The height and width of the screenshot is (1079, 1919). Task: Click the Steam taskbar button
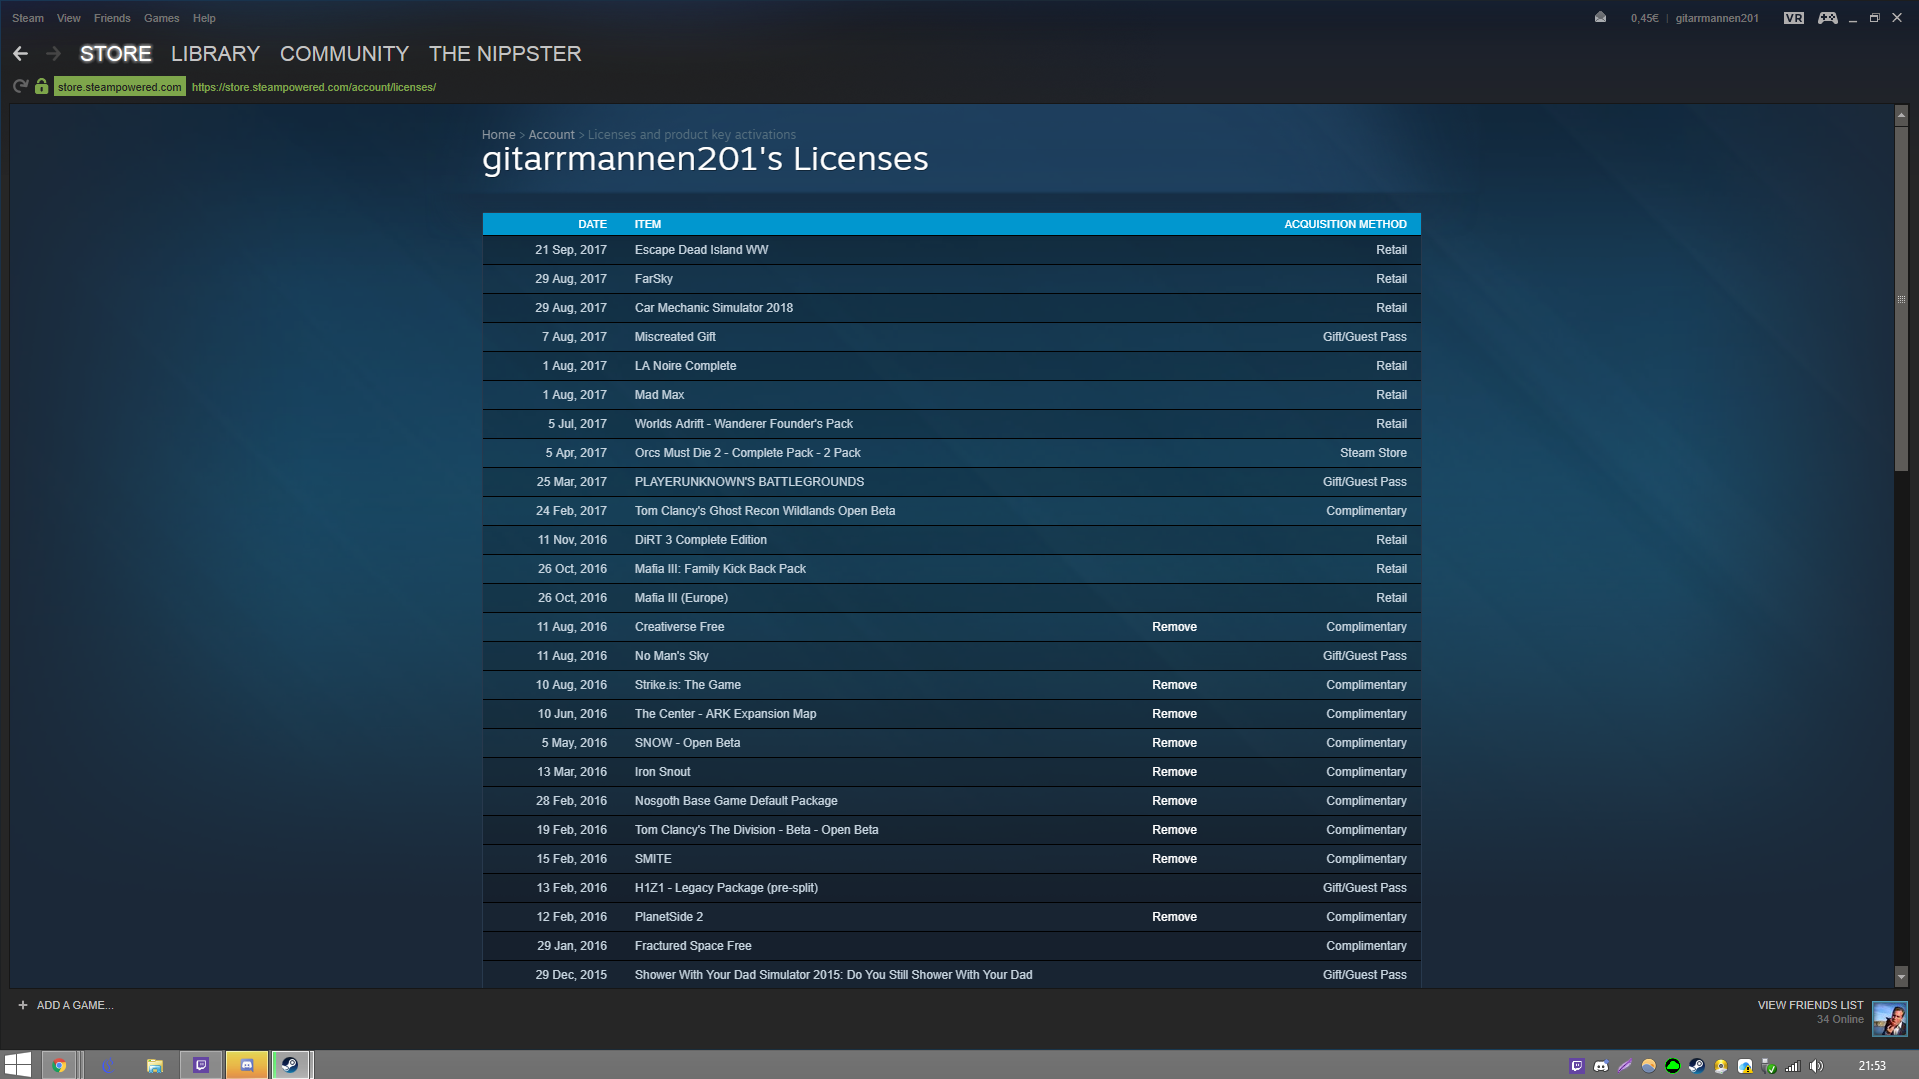(x=291, y=1065)
